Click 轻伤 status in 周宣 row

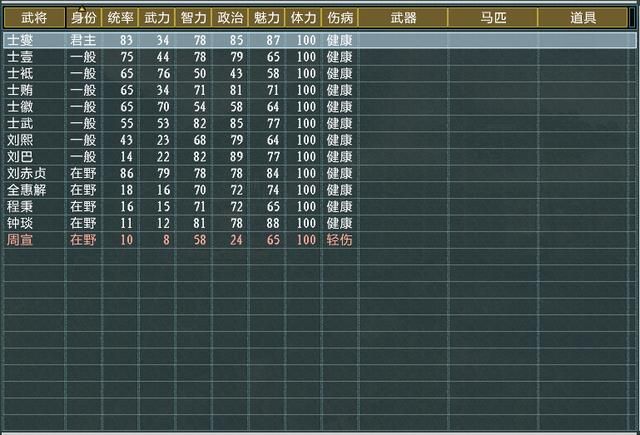click(x=339, y=240)
